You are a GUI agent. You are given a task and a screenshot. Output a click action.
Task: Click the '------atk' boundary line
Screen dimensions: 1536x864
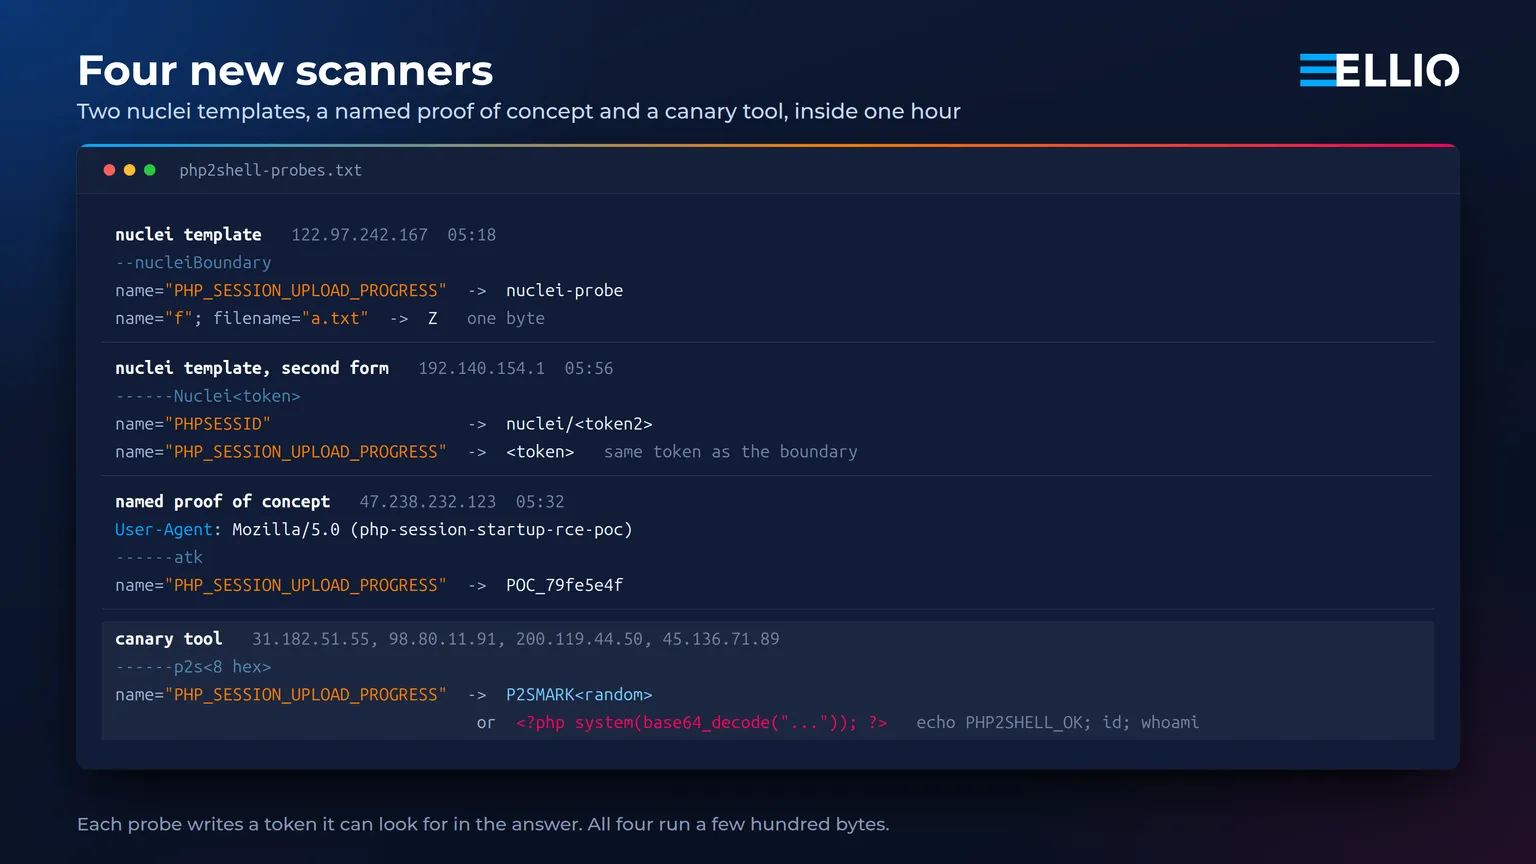tap(159, 558)
